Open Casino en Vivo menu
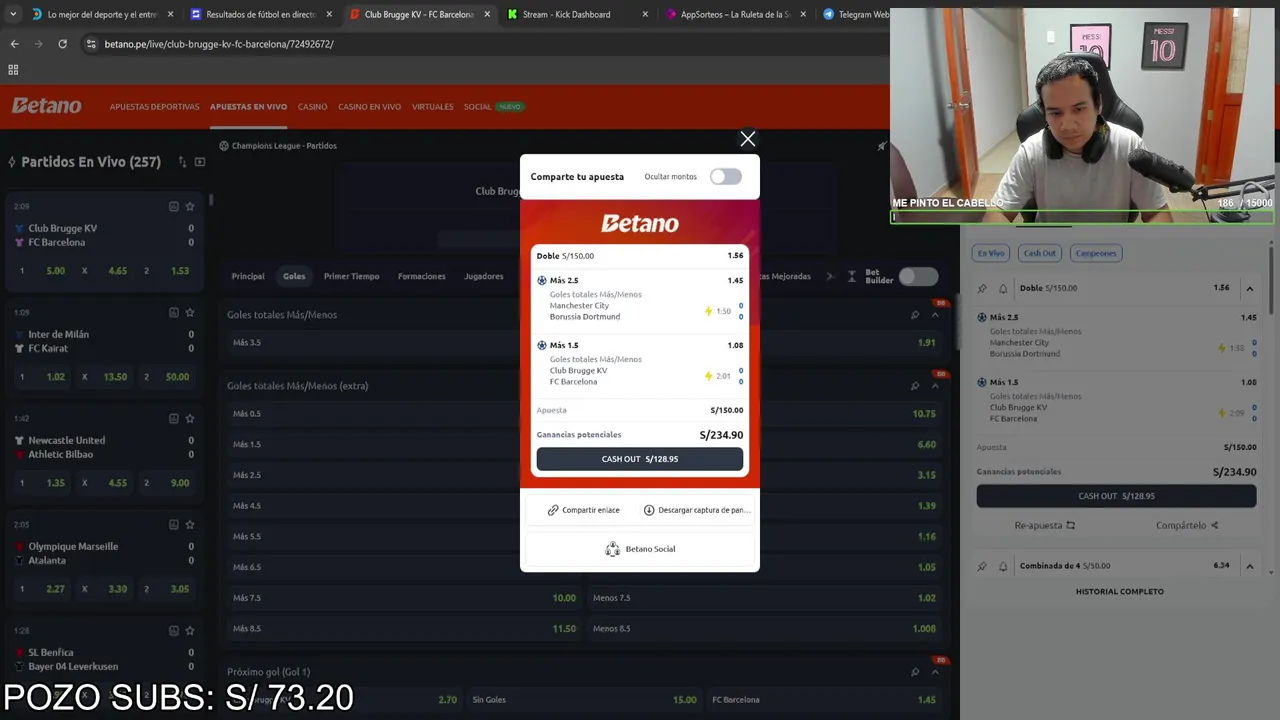 (x=369, y=107)
